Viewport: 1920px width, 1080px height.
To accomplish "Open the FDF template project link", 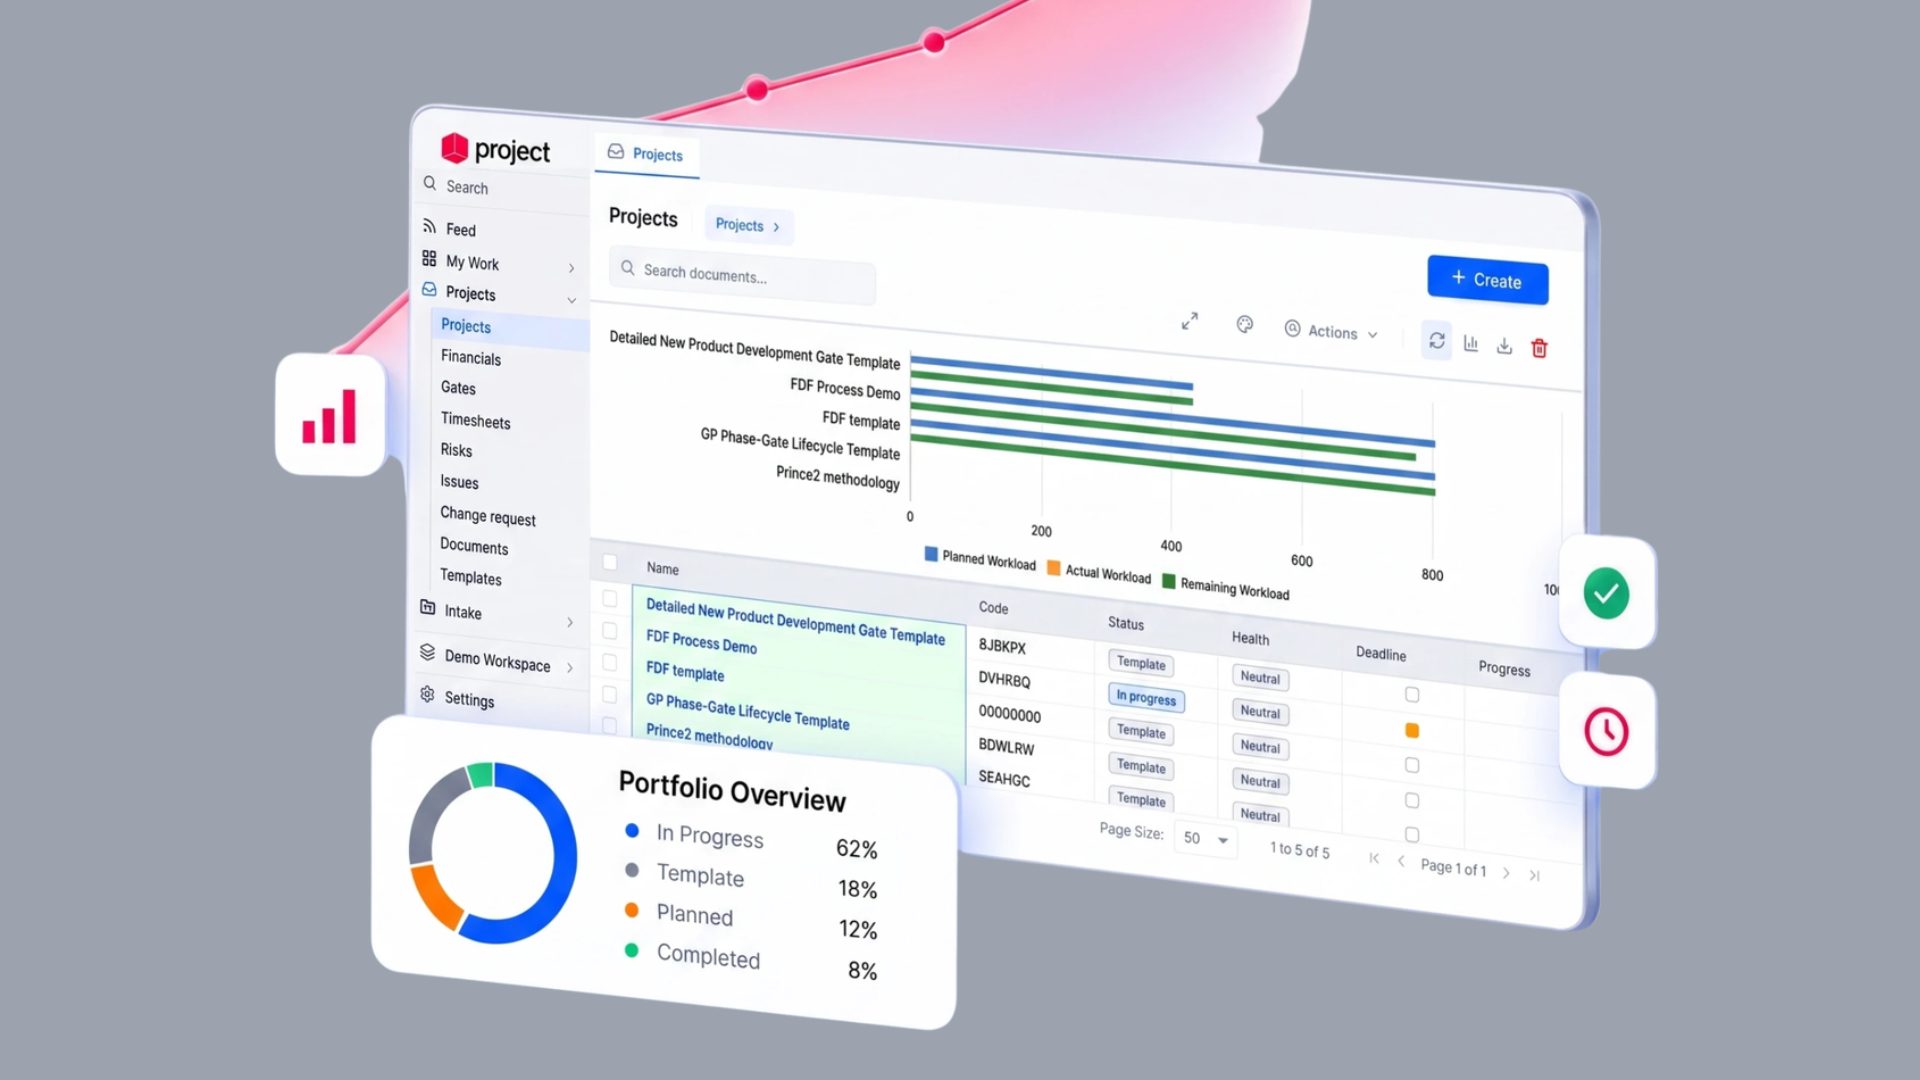I will pos(685,671).
